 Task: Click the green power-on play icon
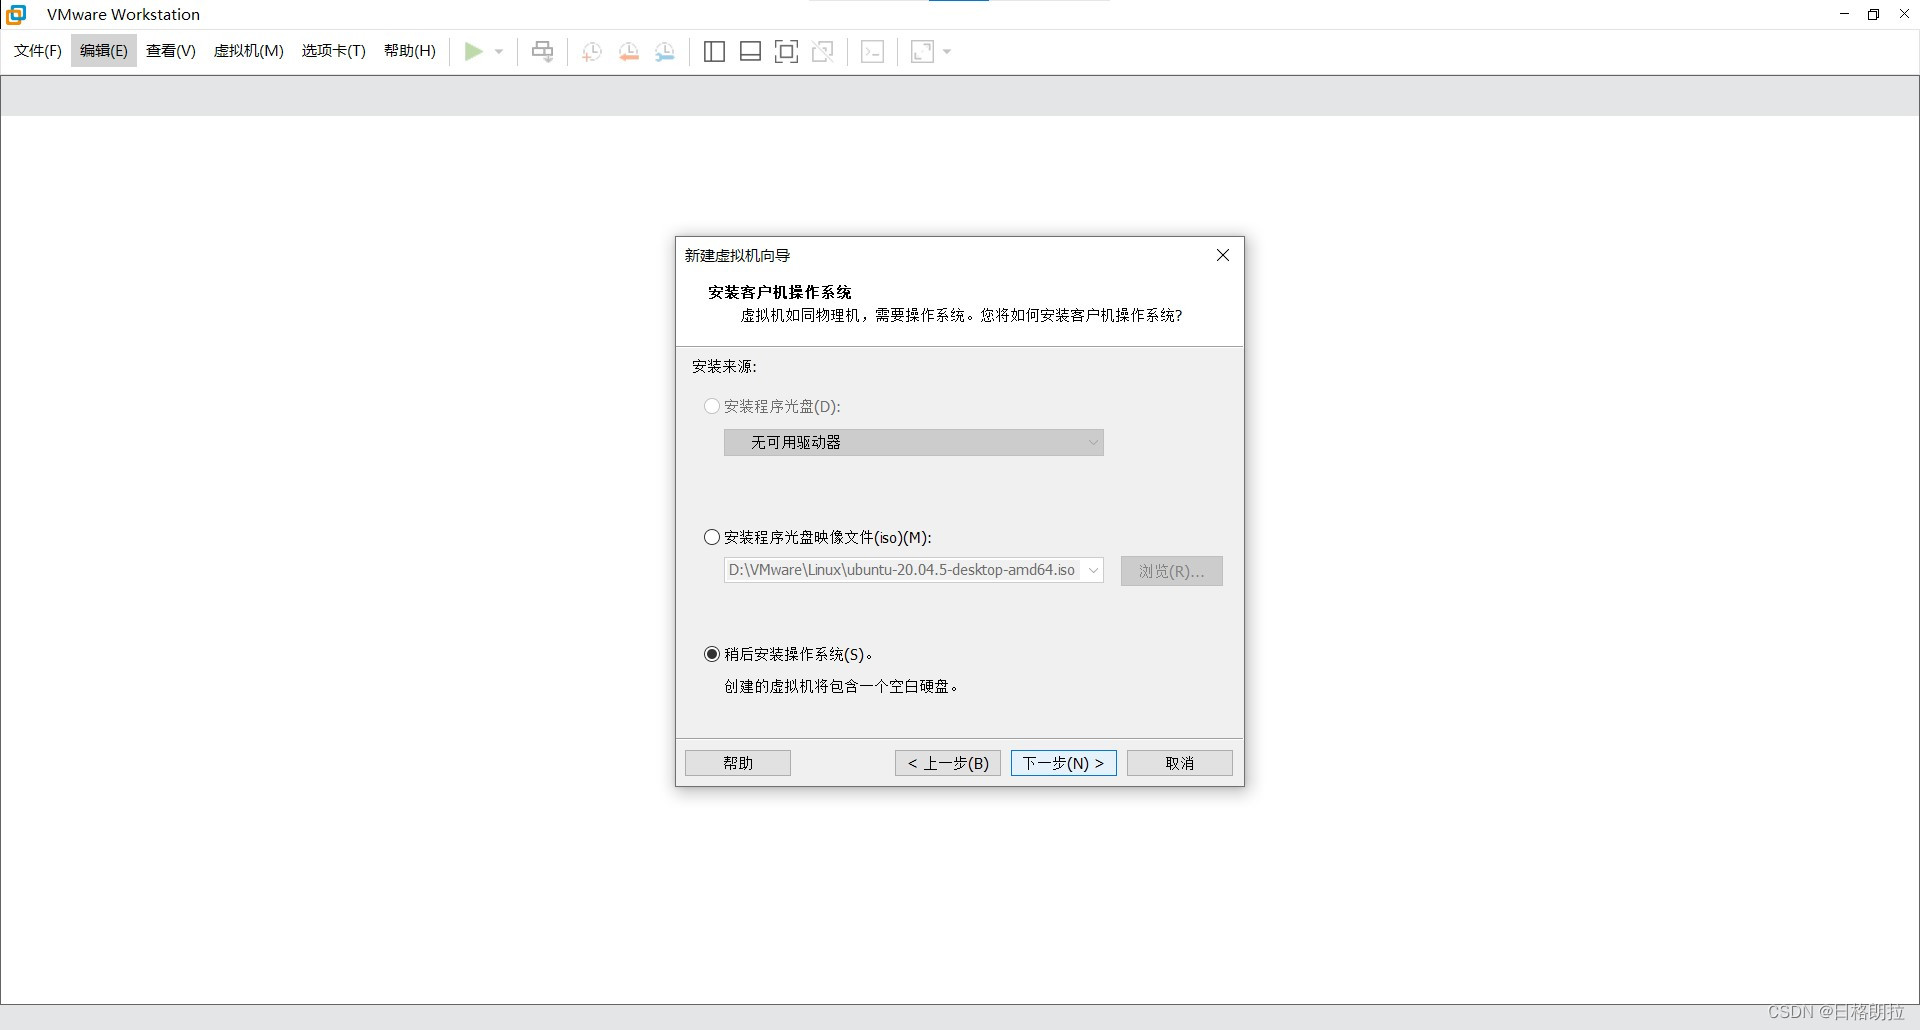click(474, 51)
